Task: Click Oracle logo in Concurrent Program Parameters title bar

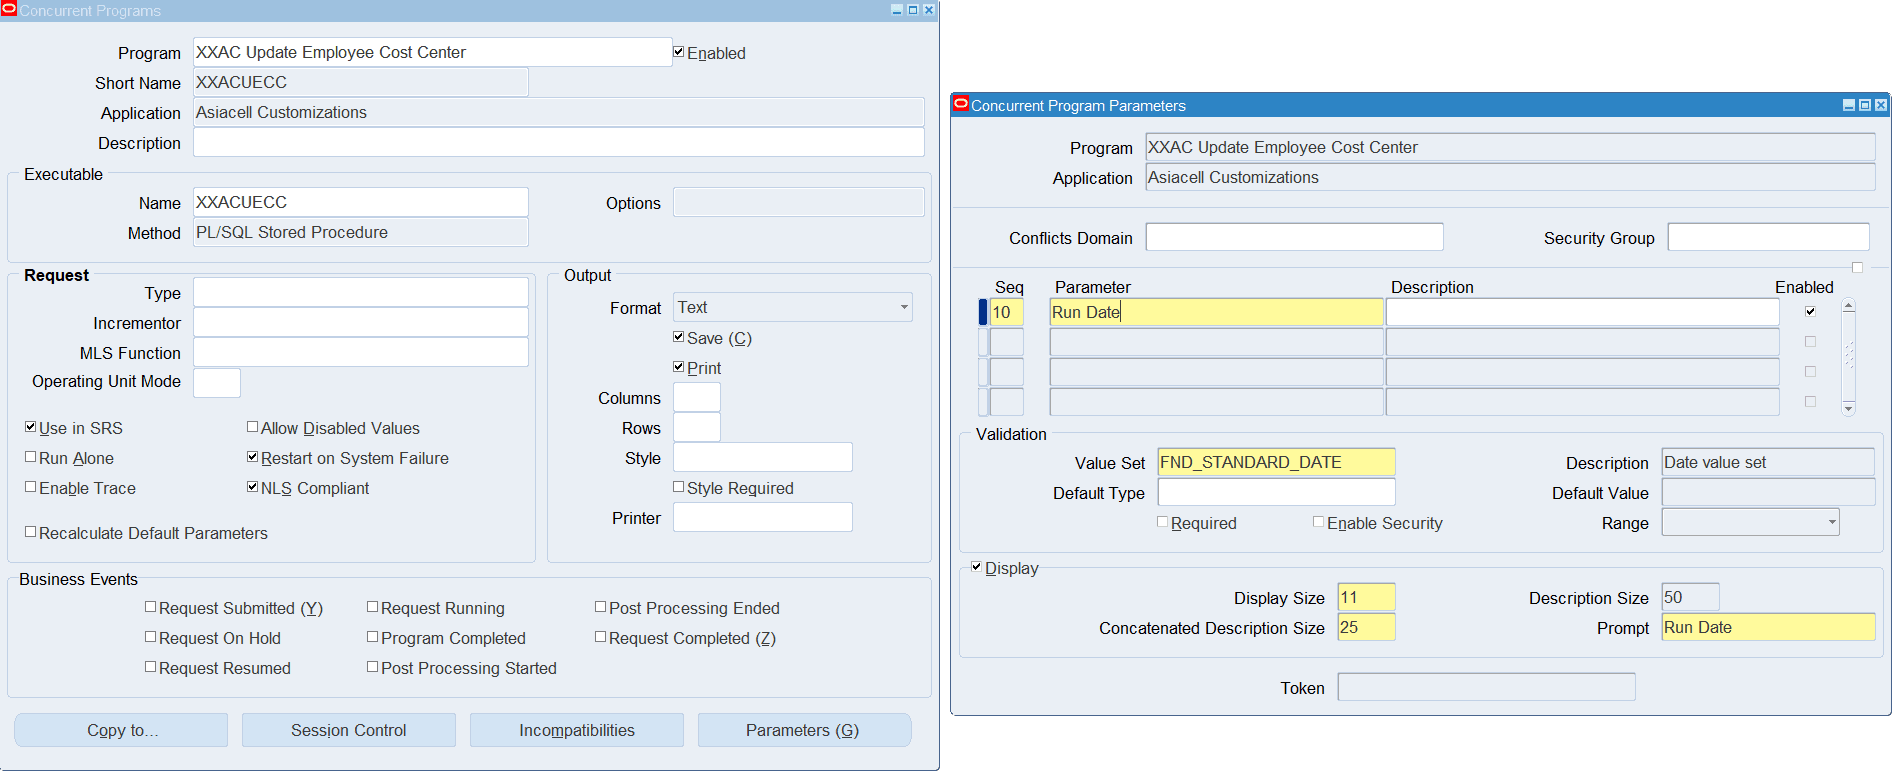Action: tap(961, 104)
